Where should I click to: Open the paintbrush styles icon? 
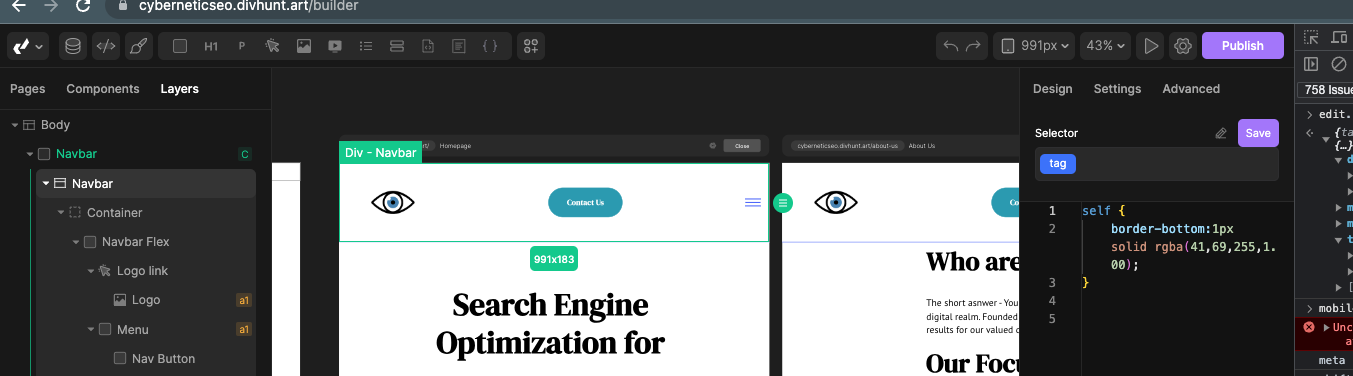[x=138, y=46]
